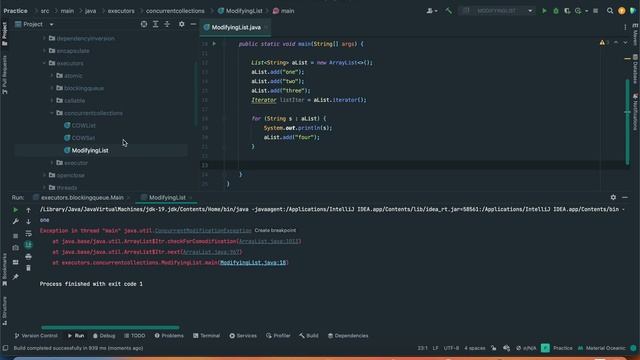Run with coverage shield icon in top toolbar
This screenshot has height=360, width=640.
[x=567, y=11]
